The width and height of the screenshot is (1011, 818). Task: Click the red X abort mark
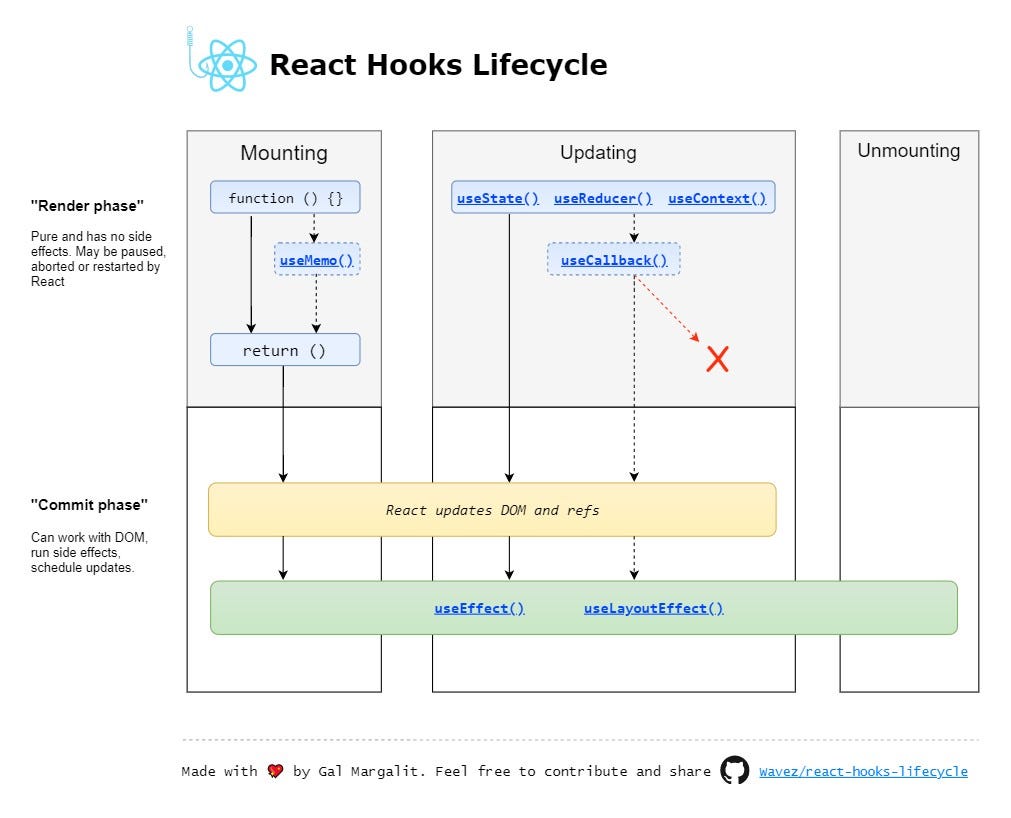point(717,359)
